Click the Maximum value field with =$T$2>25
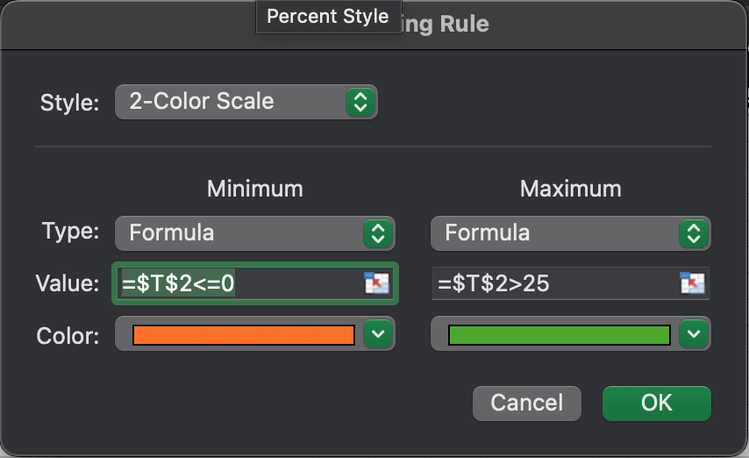 pos(555,284)
